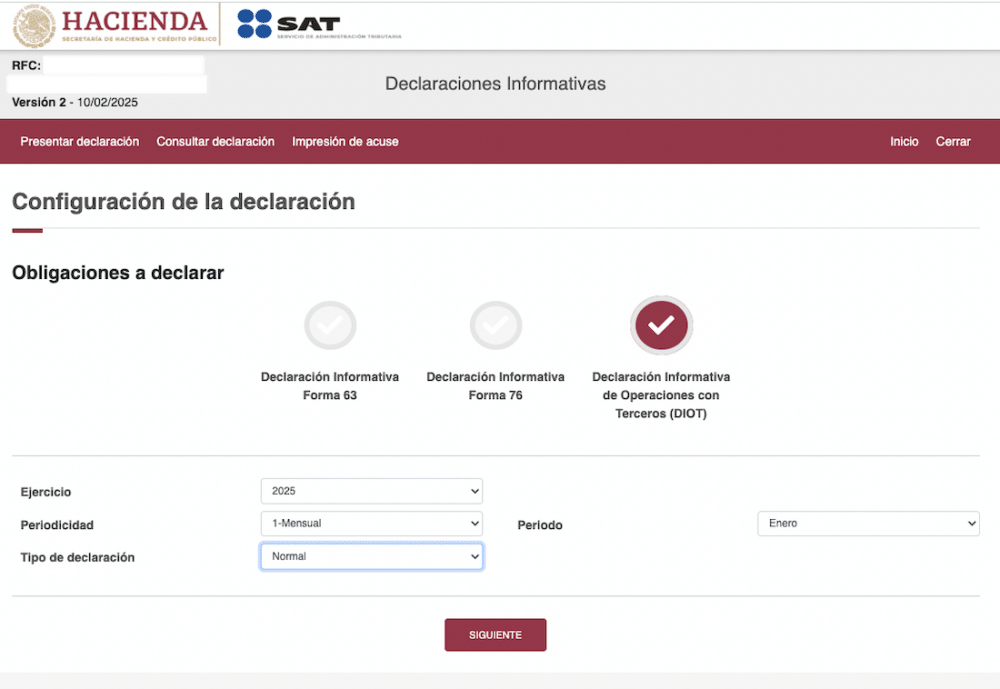The image size is (1000, 689).
Task: Open the Impresión de acuse menu
Action: [x=345, y=142]
